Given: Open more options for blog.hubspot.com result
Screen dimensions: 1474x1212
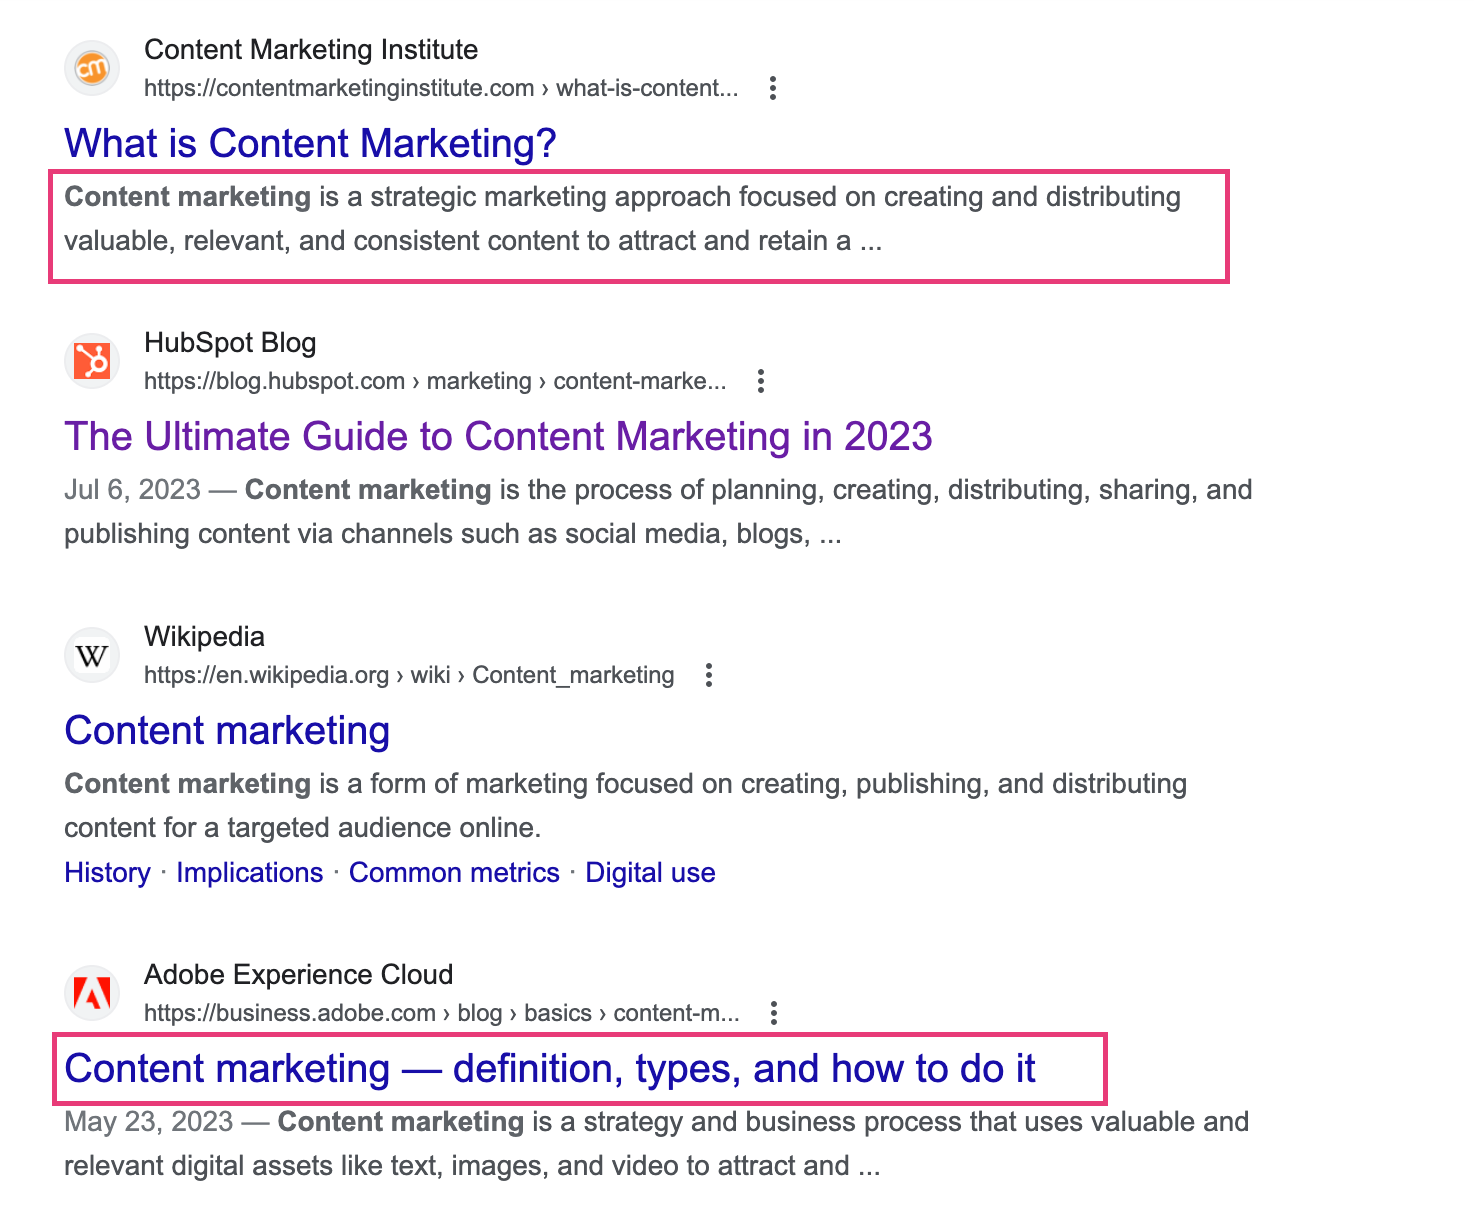Looking at the screenshot, I should (761, 381).
